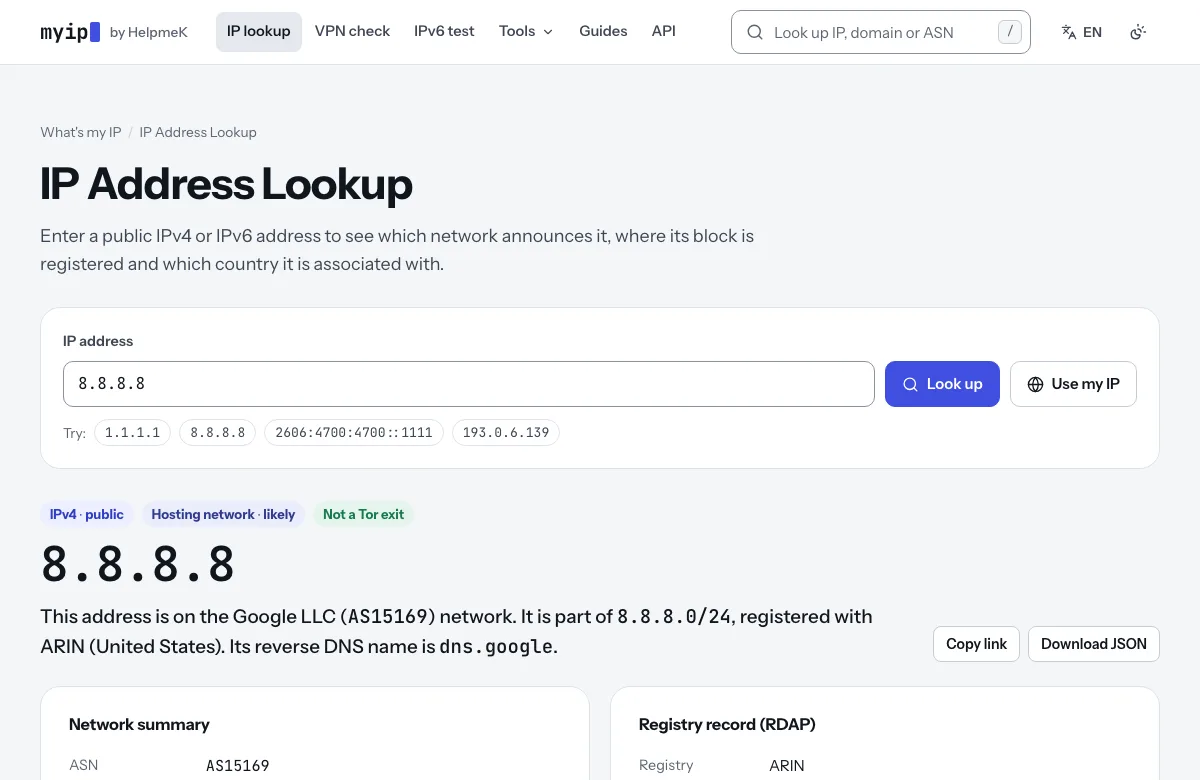Choose the 193.0.6.139 example chip
Image resolution: width=1200 pixels, height=780 pixels.
[x=506, y=433]
